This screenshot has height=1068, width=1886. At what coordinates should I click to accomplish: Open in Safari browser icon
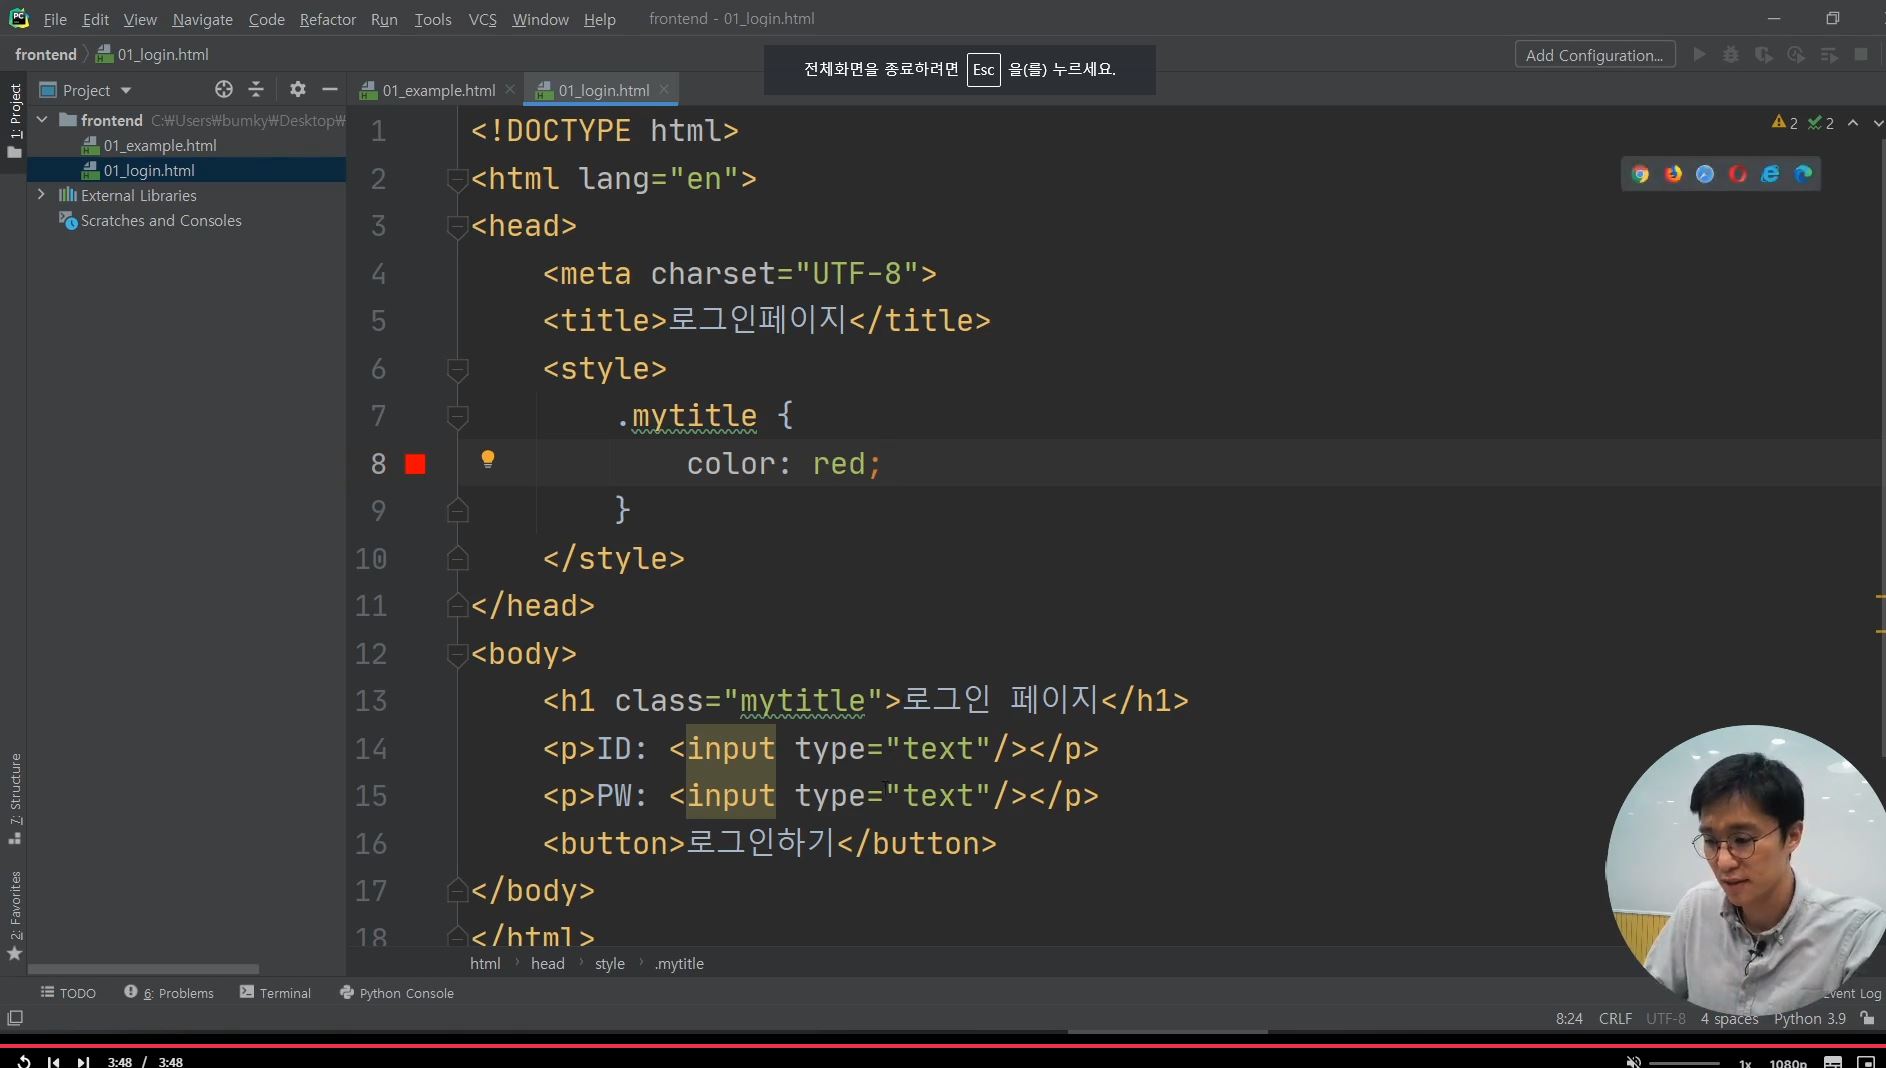coord(1705,174)
